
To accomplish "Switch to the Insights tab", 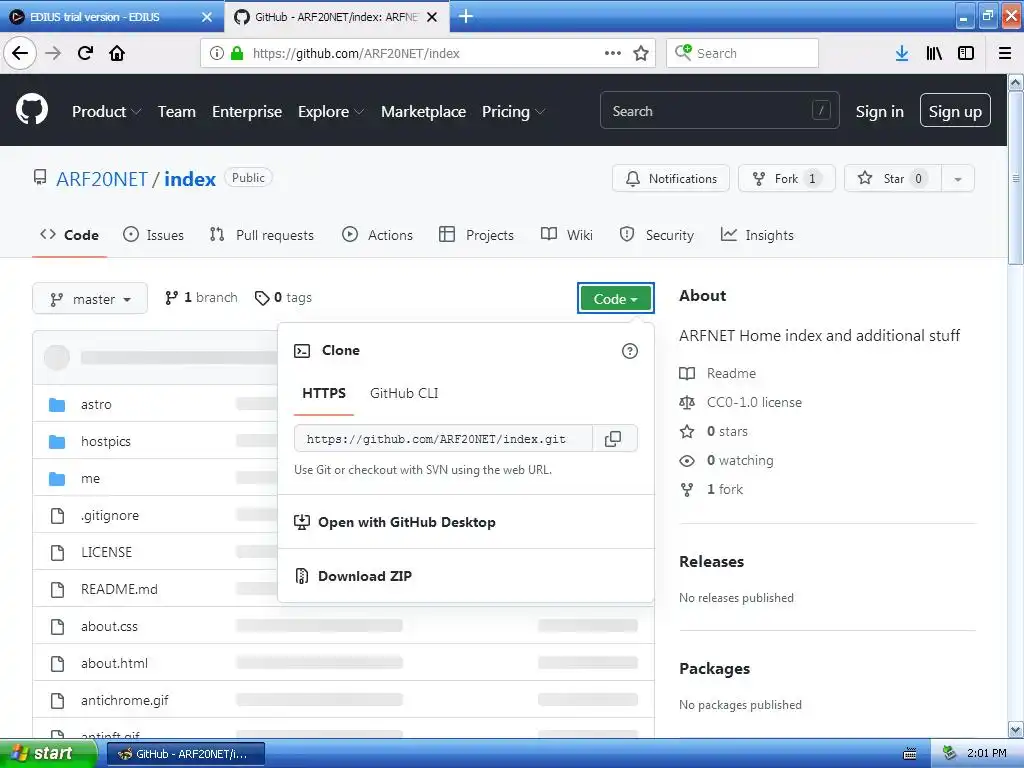I will pos(757,235).
